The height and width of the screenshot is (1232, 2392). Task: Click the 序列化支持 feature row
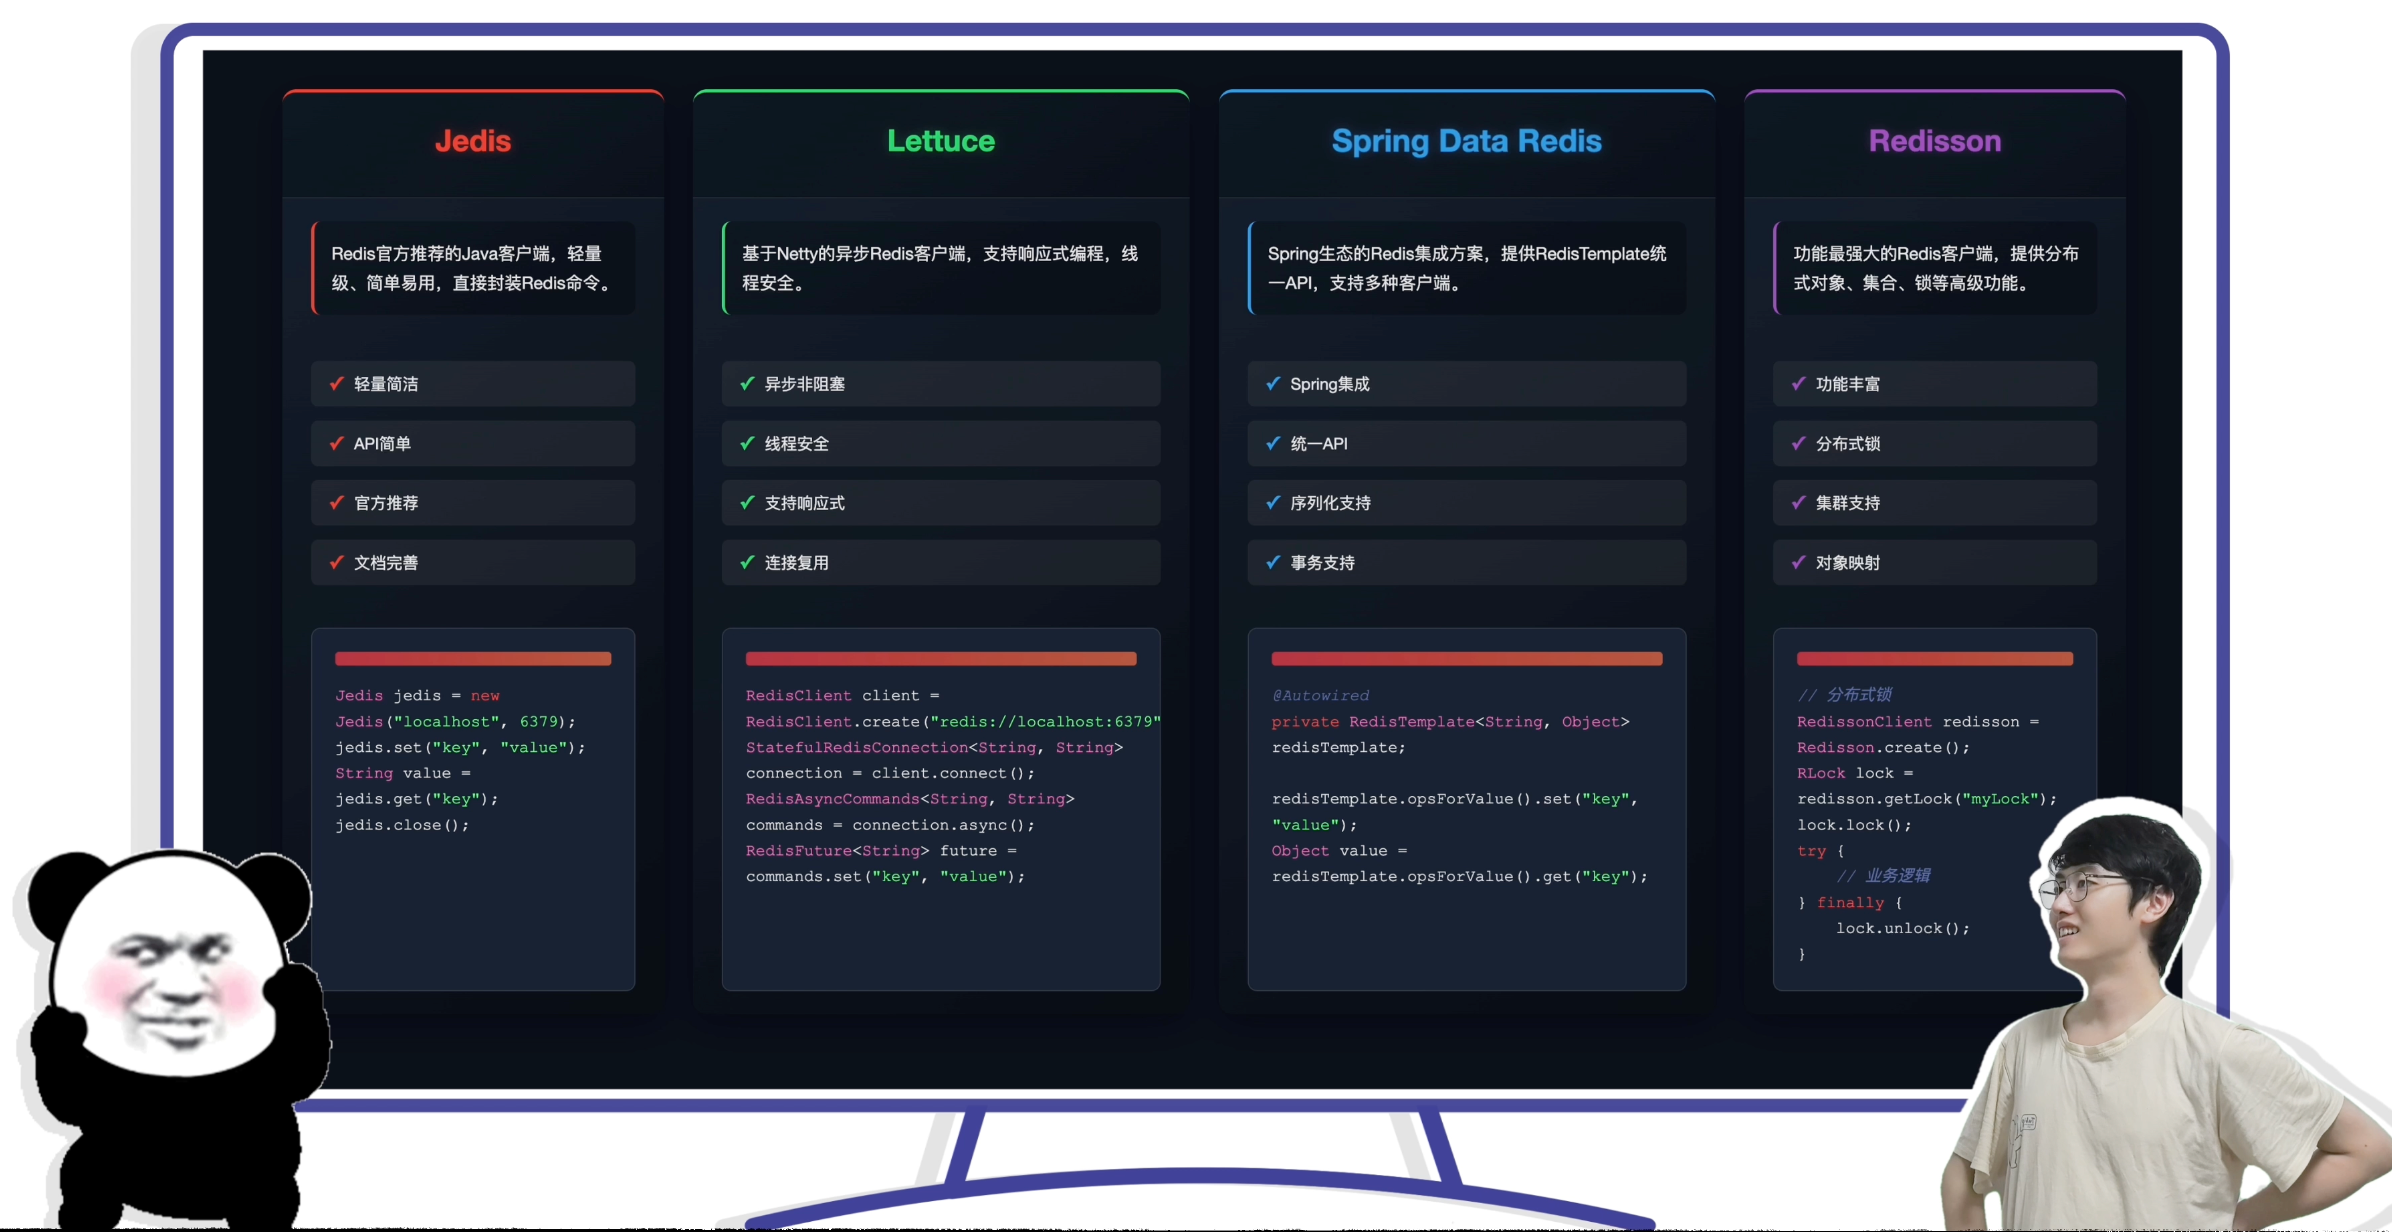coord(1466,503)
